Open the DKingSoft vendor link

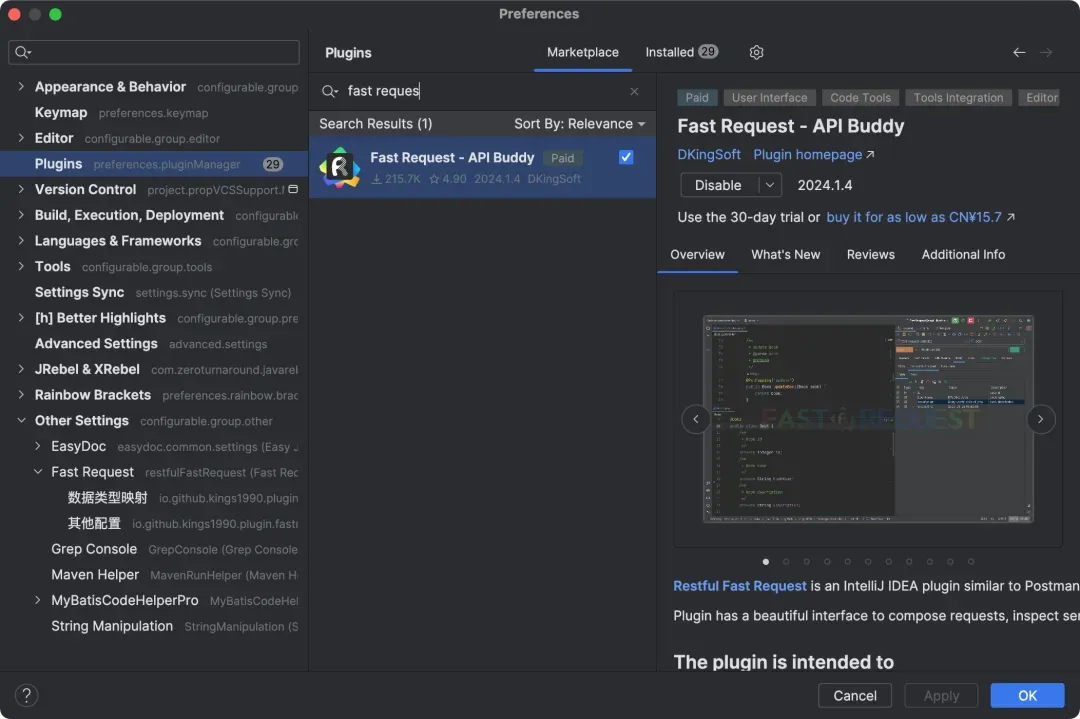tap(709, 154)
